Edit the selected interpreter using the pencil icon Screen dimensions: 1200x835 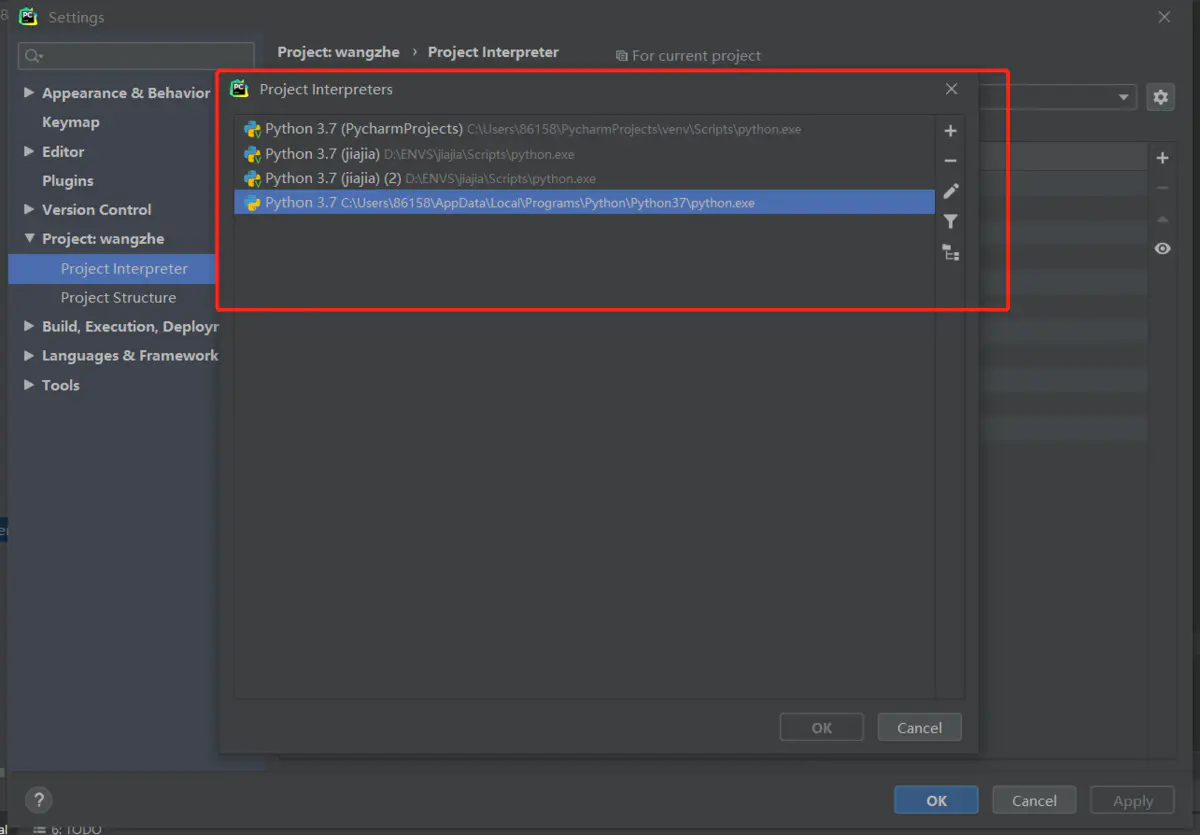tap(950, 191)
